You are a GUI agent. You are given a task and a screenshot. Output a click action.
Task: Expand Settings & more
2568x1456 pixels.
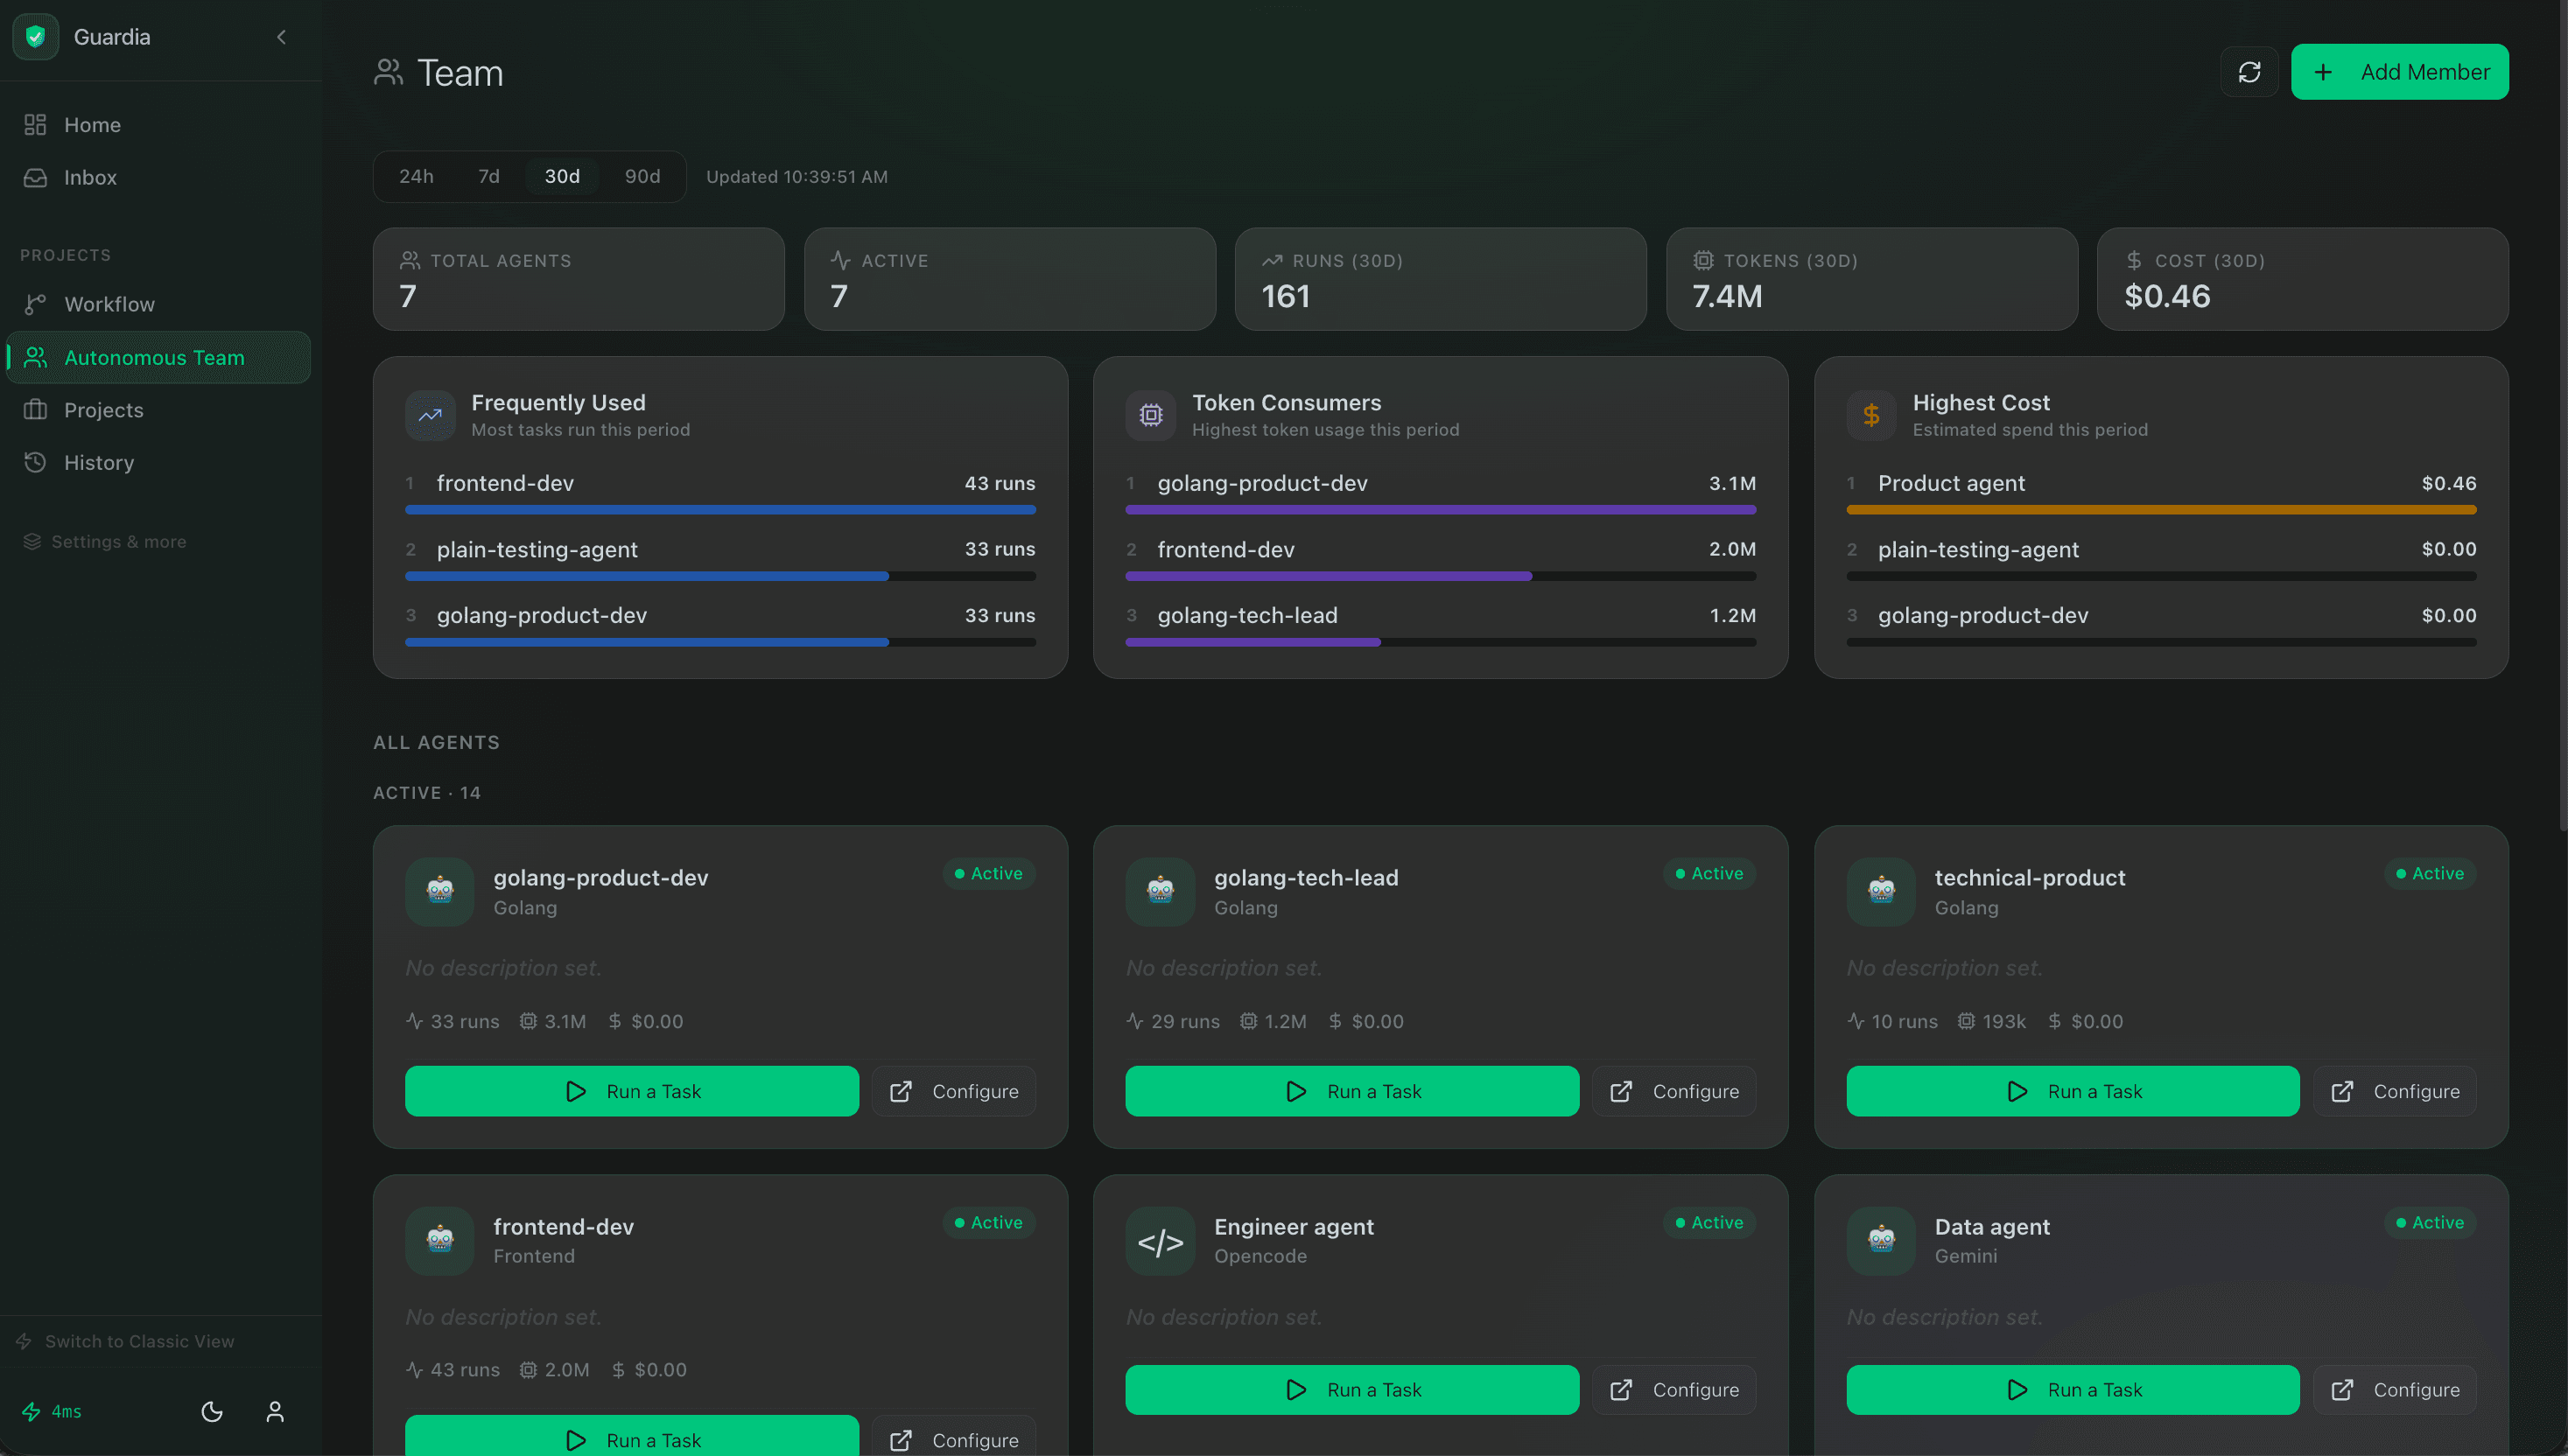[x=105, y=541]
